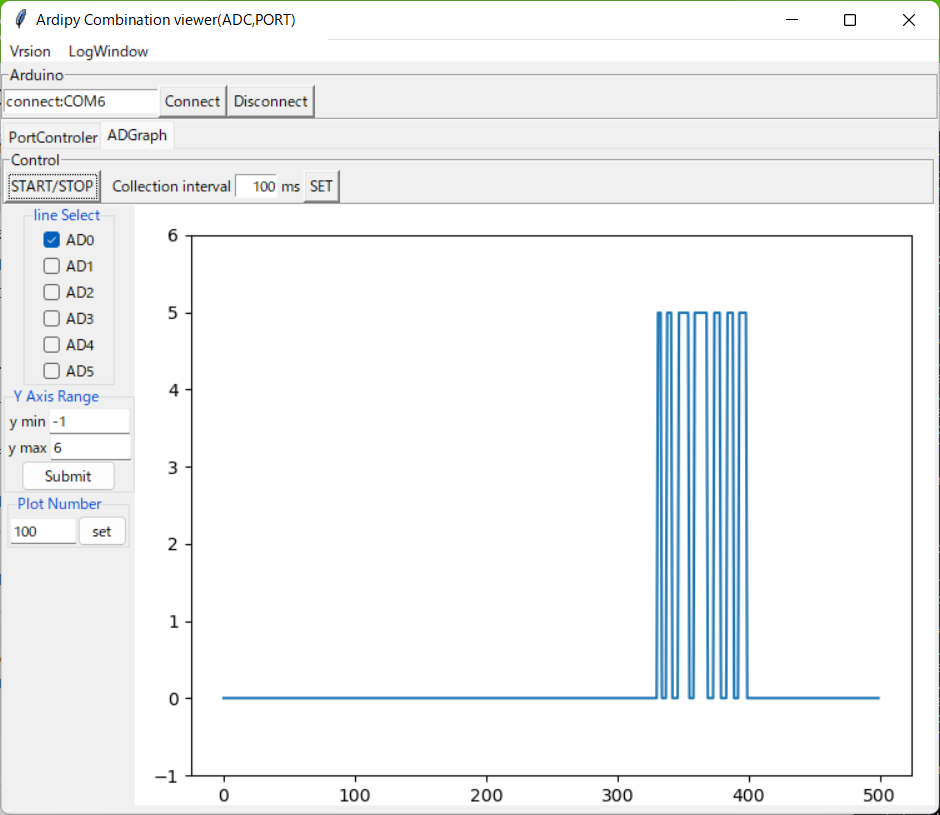Screen dimensions: 940x815
Task: Open the Vrsion menu
Action: [30, 52]
